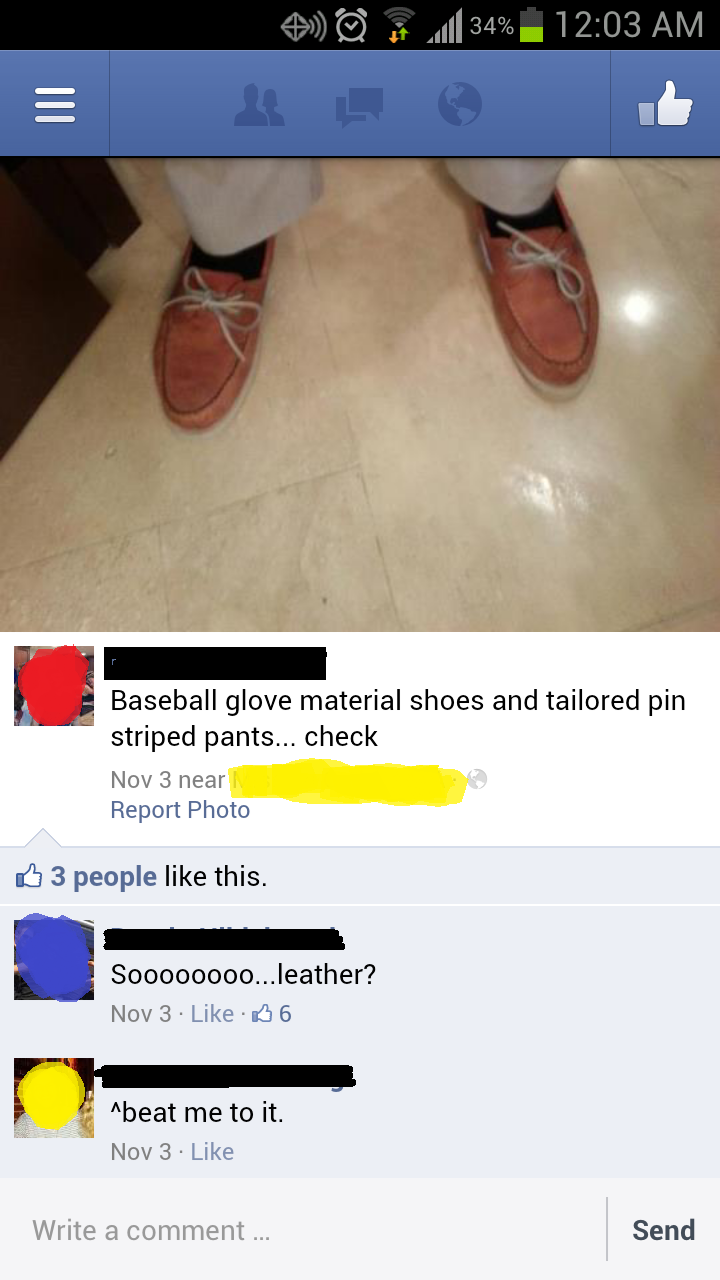View the 3 people who liked this

(104, 877)
